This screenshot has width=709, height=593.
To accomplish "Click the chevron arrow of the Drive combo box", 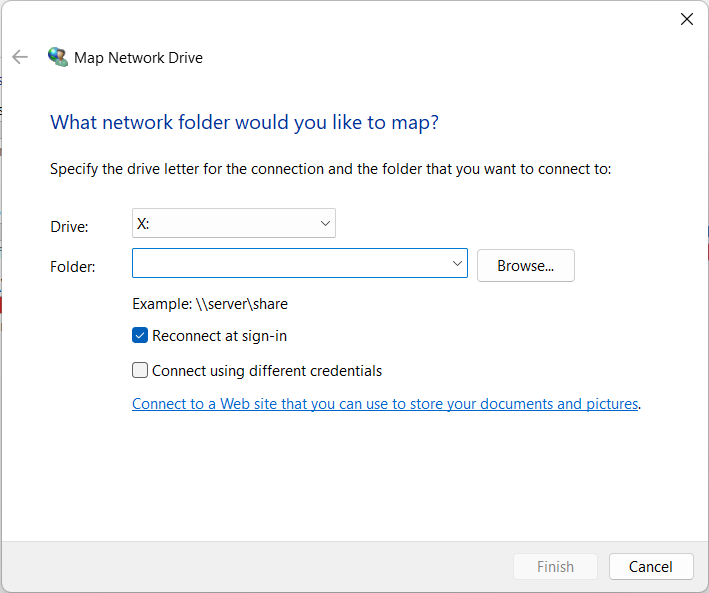I will [325, 224].
